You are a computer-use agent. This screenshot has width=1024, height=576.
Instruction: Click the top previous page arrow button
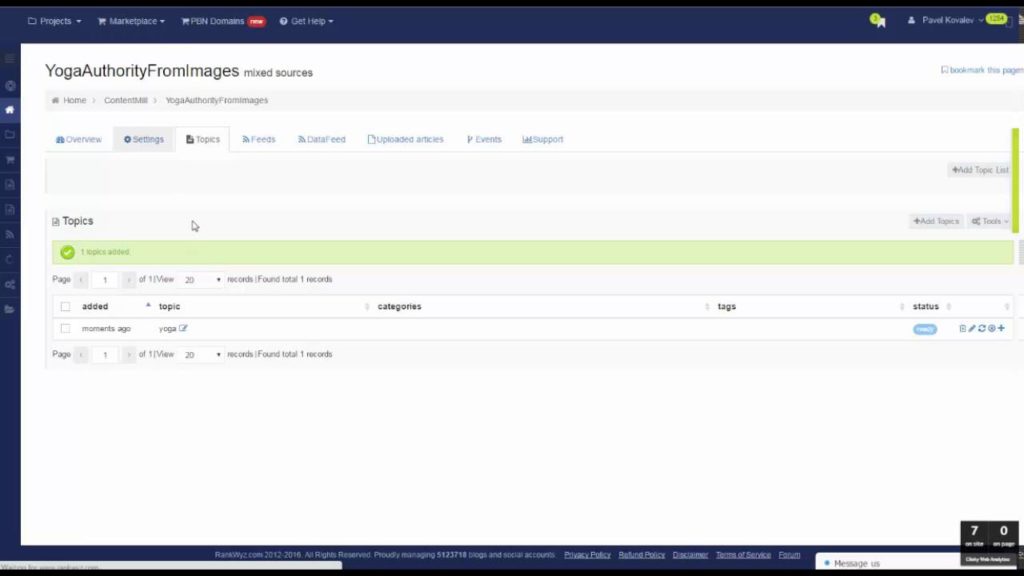81,280
